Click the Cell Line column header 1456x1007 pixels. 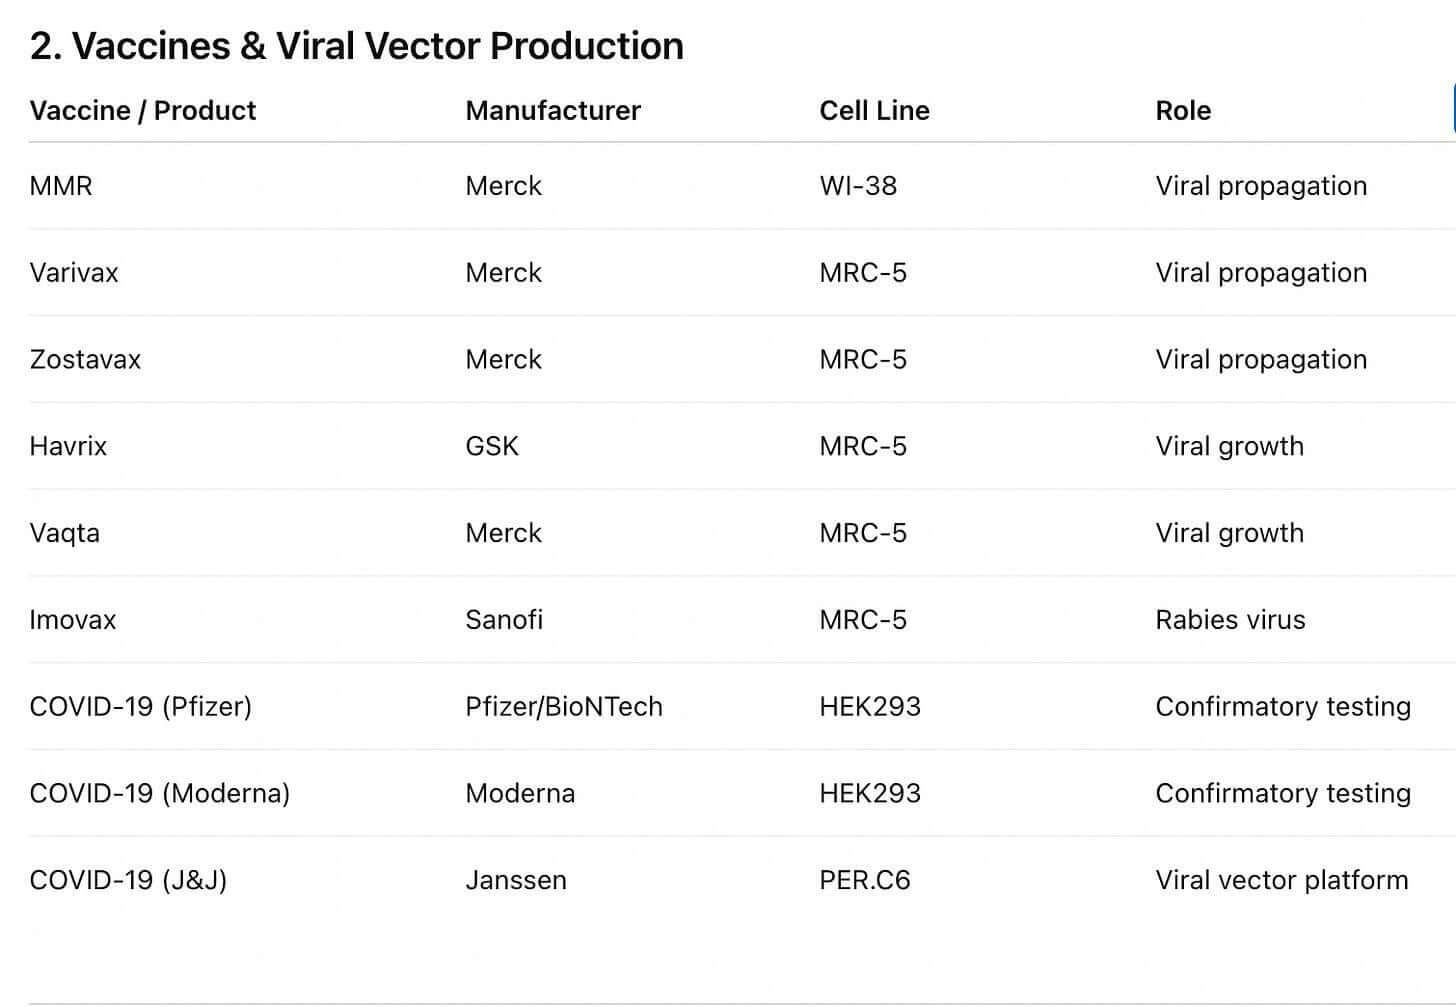tap(875, 110)
